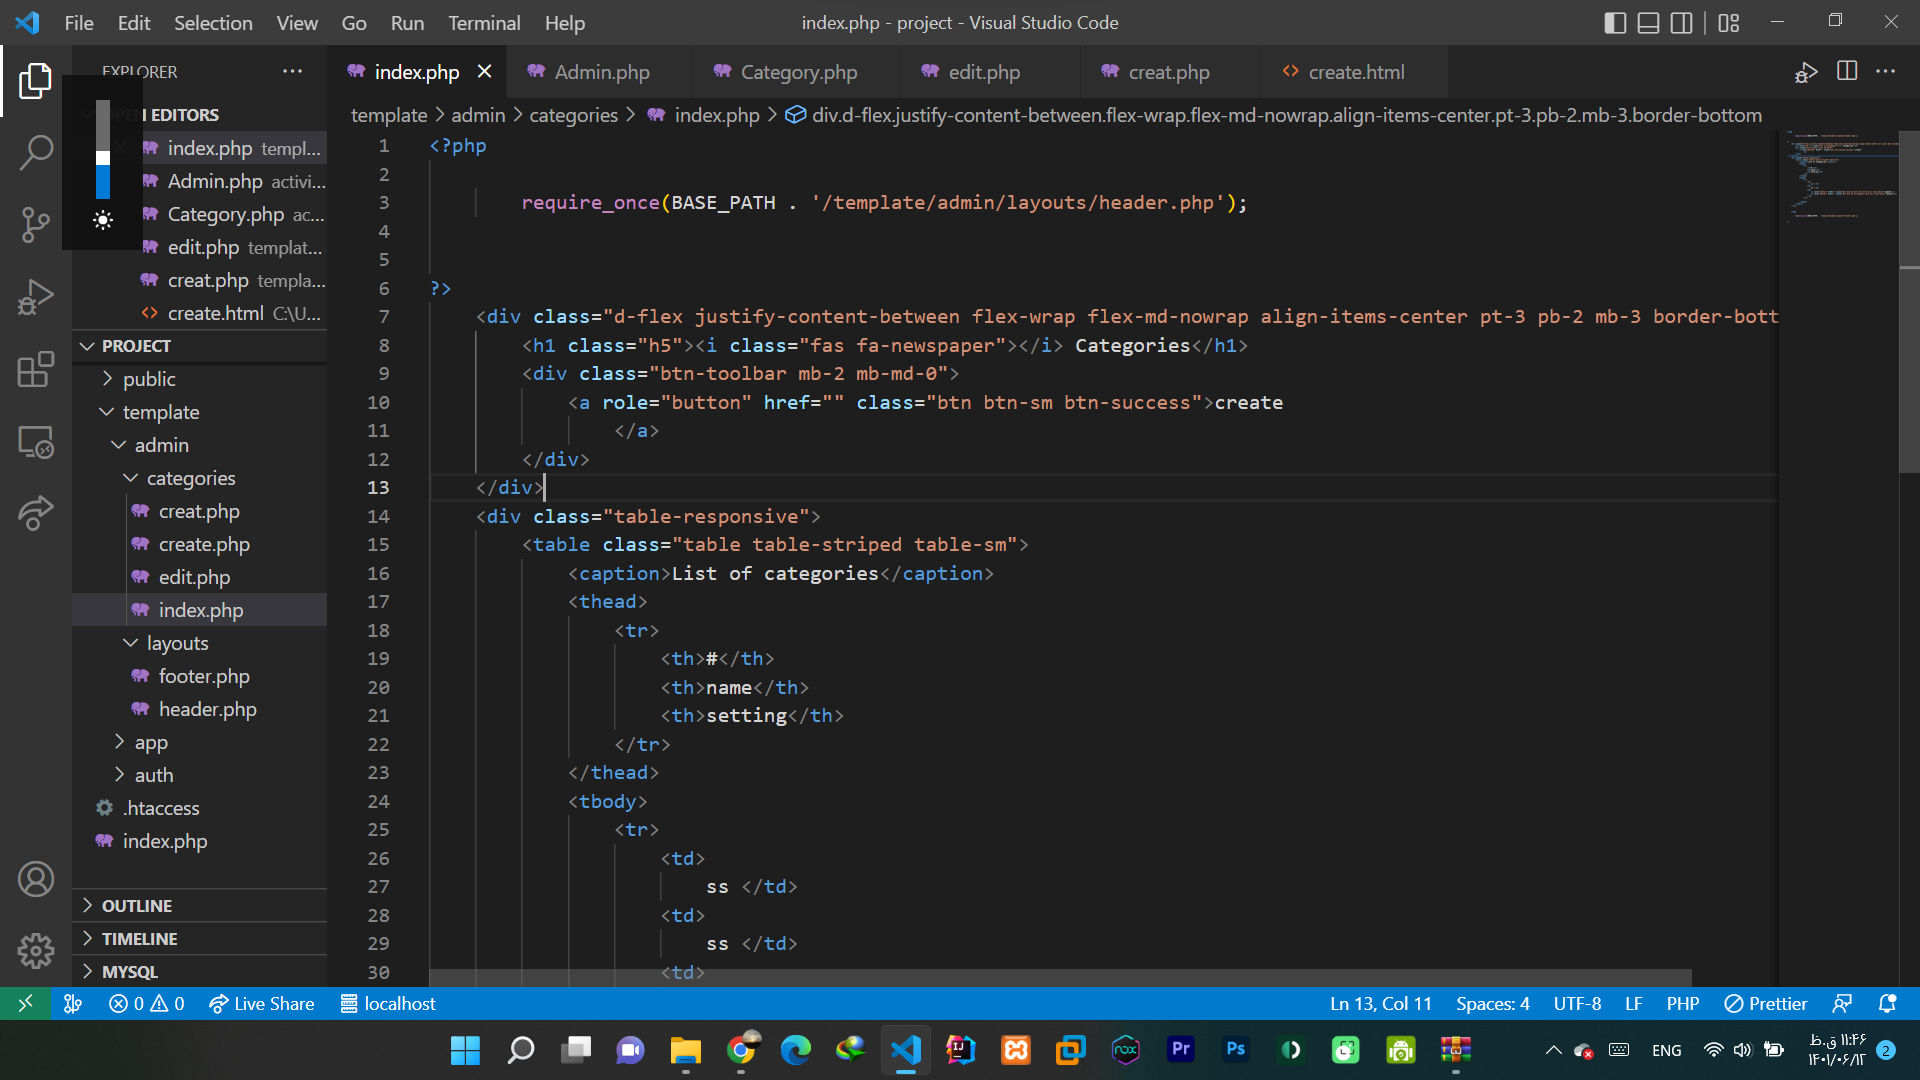Open Remote Explorer view
1920x1080 pixels.
click(x=36, y=442)
